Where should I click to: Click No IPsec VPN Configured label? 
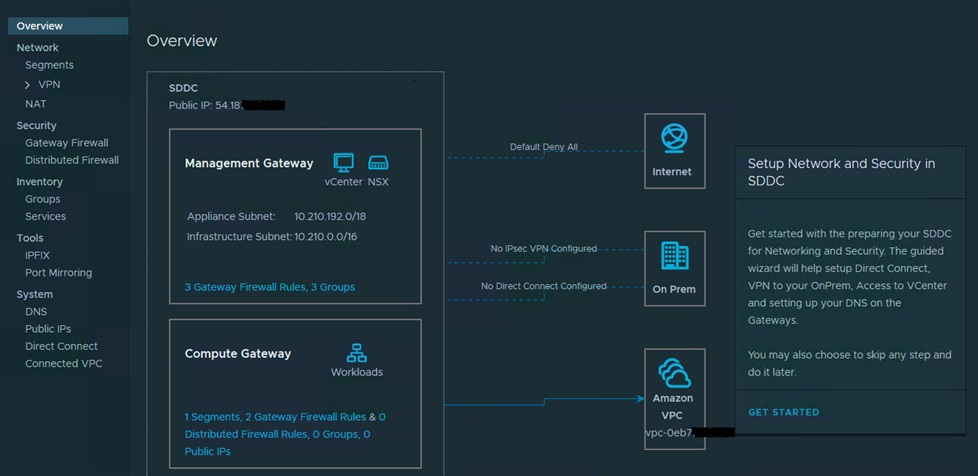coord(544,248)
